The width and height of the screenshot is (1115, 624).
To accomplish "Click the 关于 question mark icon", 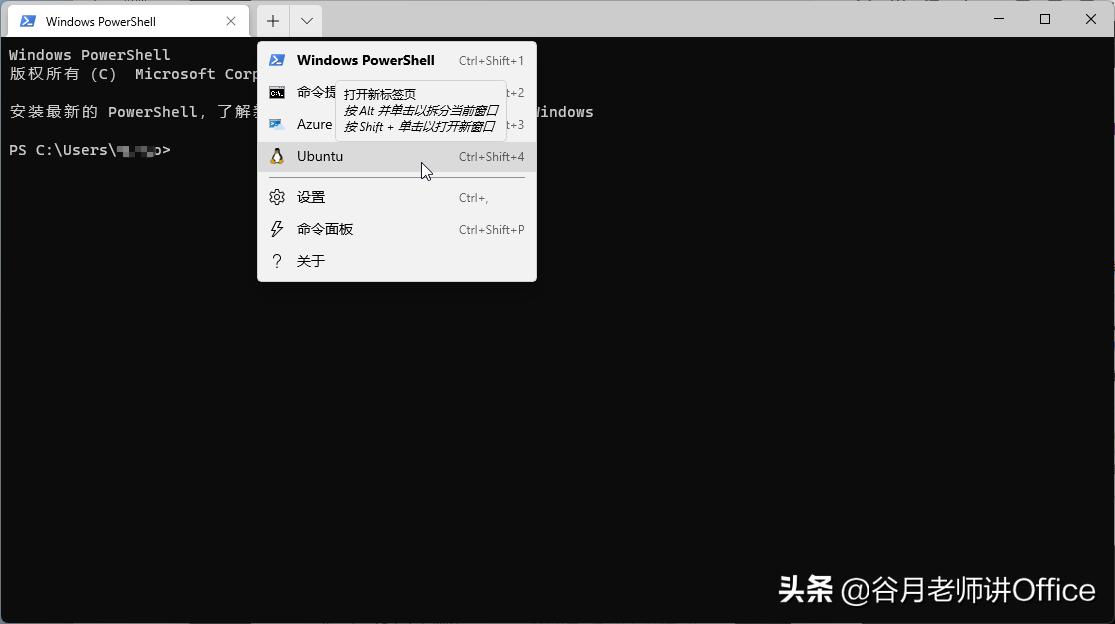I will (276, 261).
